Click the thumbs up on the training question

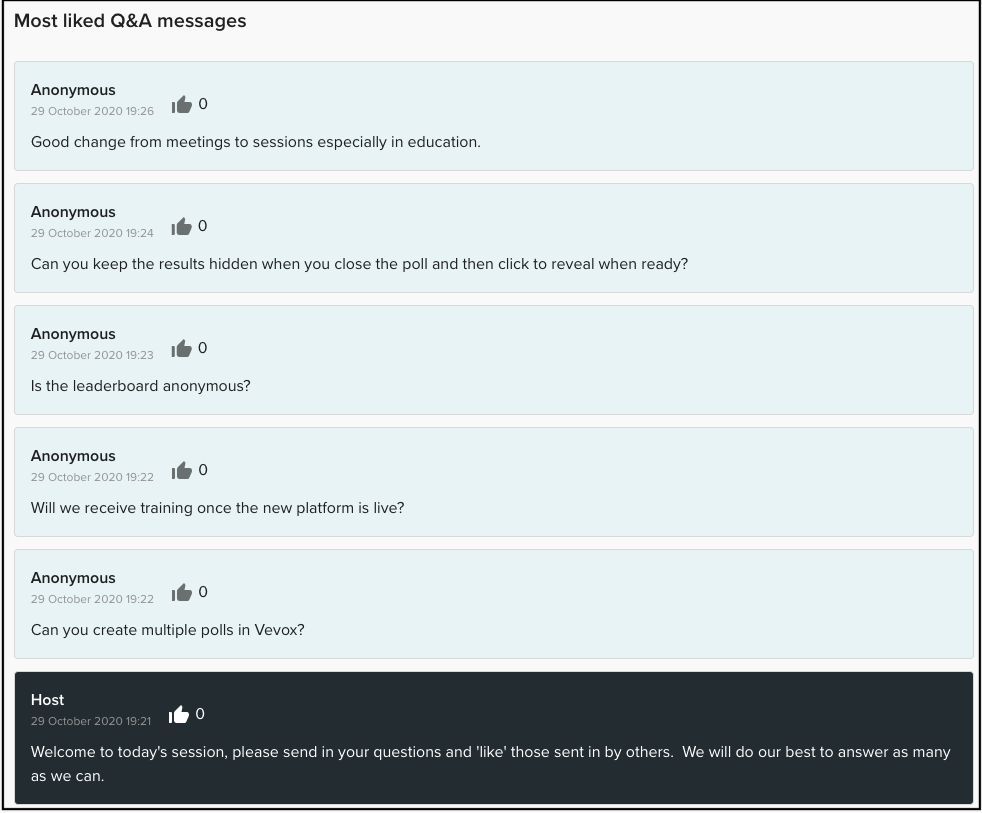(x=181, y=469)
